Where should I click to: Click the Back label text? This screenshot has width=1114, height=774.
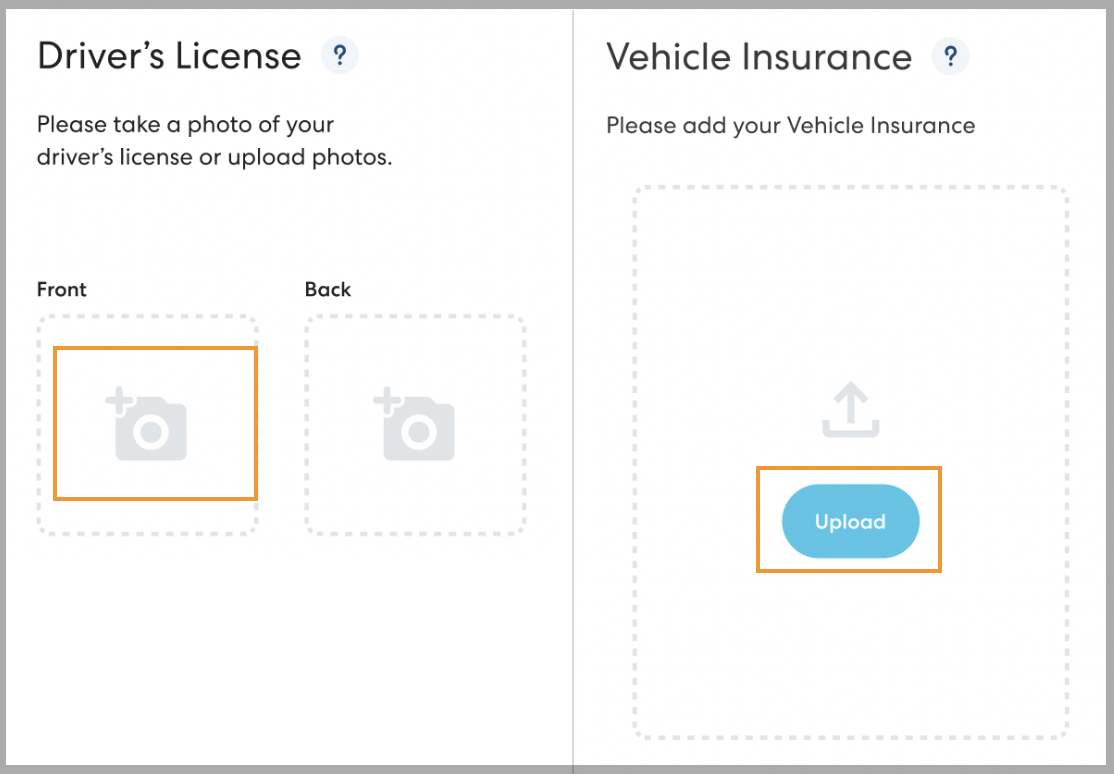[328, 290]
